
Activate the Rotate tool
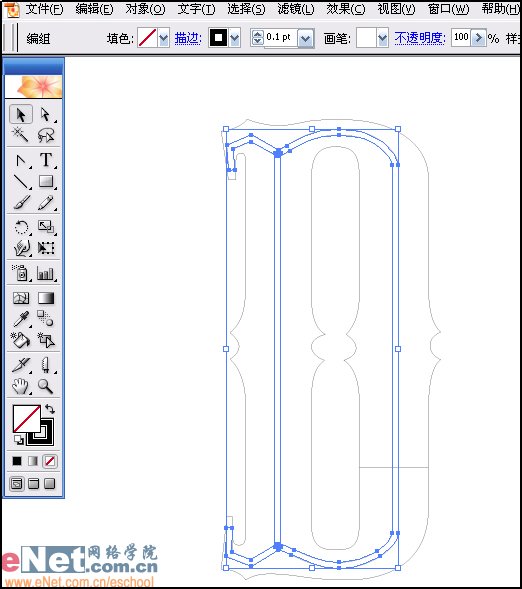tap(21, 227)
